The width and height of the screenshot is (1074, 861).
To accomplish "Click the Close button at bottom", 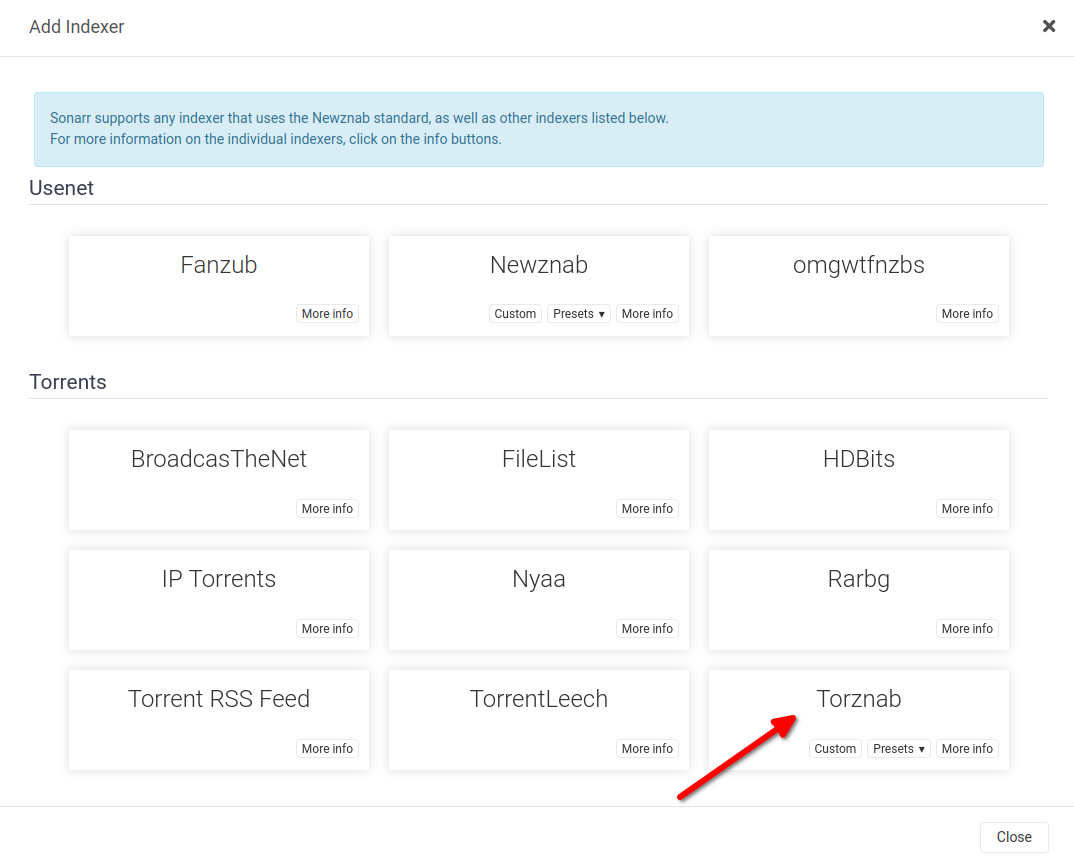I will pos(1014,837).
